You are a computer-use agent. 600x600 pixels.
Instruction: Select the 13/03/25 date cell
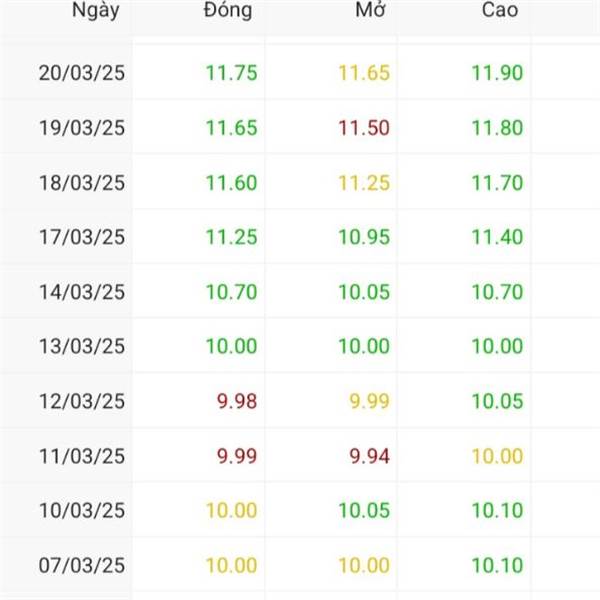coord(82,347)
